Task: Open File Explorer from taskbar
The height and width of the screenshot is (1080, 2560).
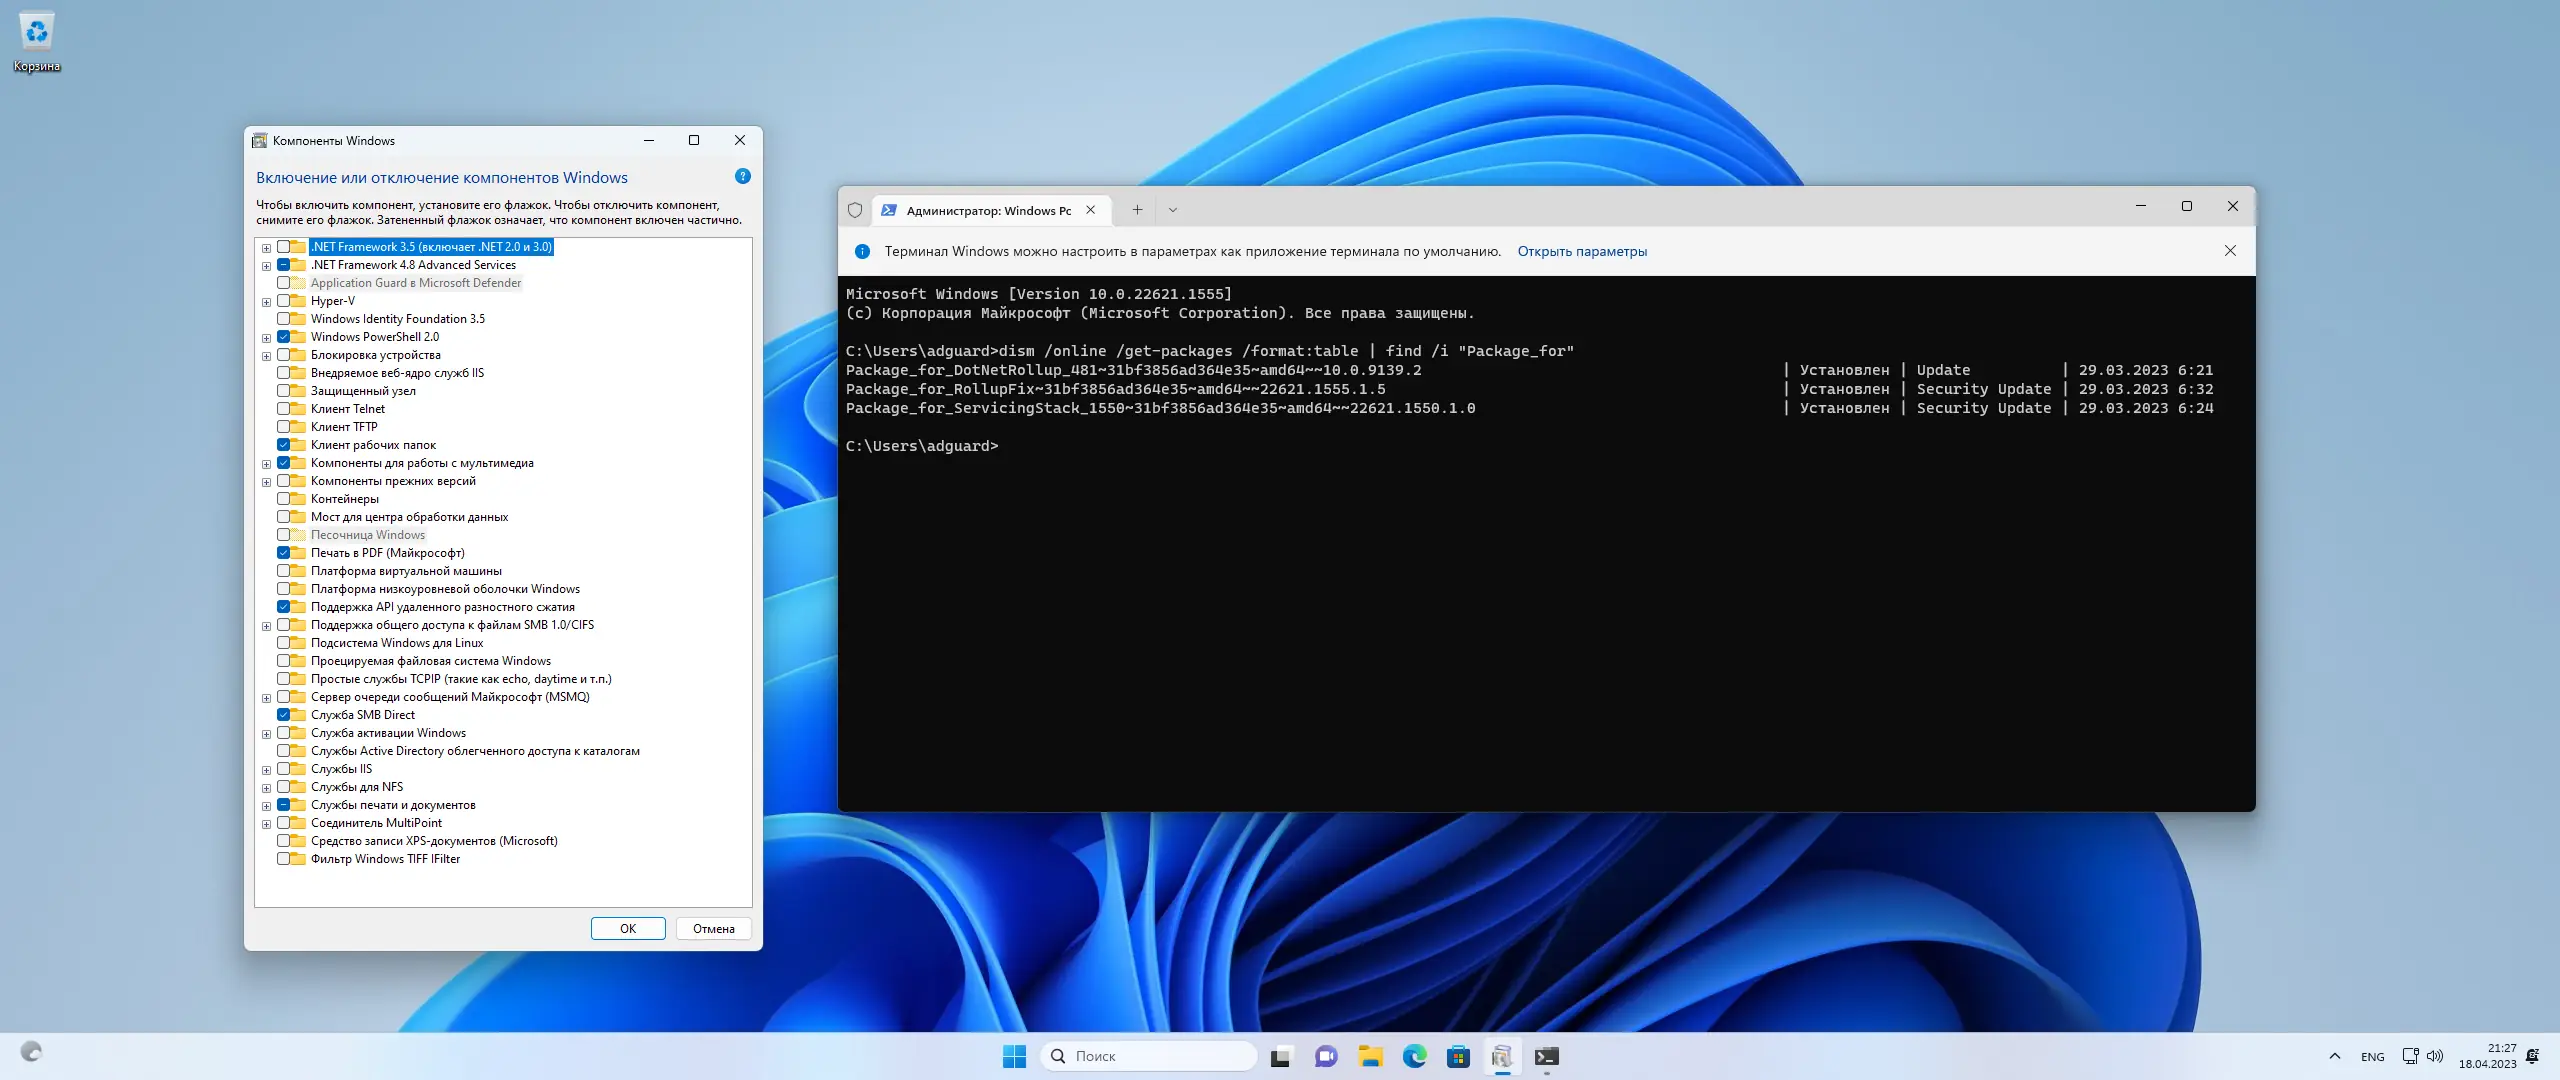Action: pos(1370,1056)
